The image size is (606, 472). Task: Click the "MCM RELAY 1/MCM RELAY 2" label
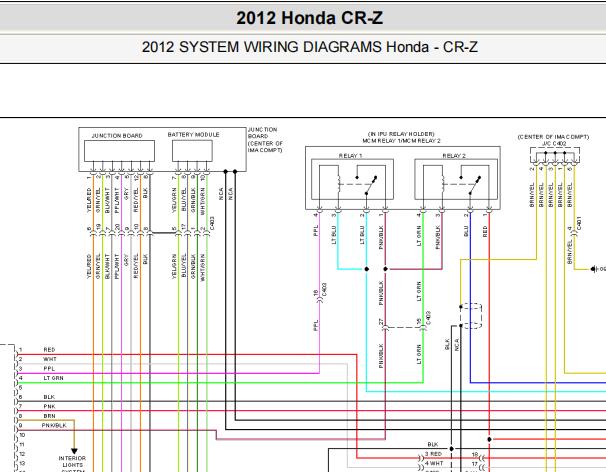(401, 141)
